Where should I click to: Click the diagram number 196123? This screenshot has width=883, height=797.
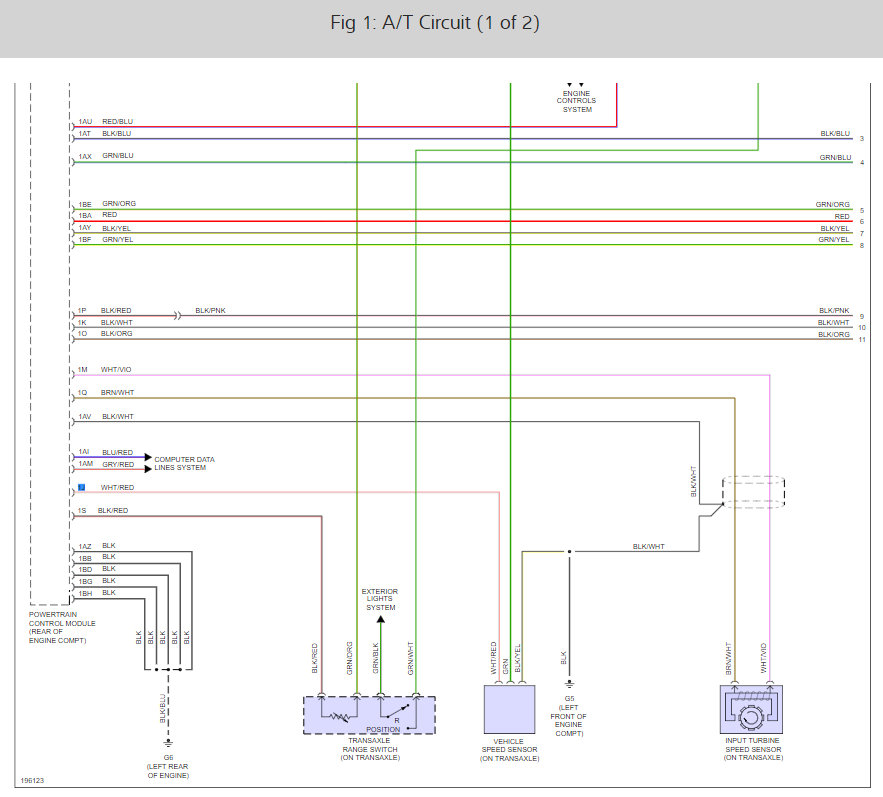click(x=32, y=781)
